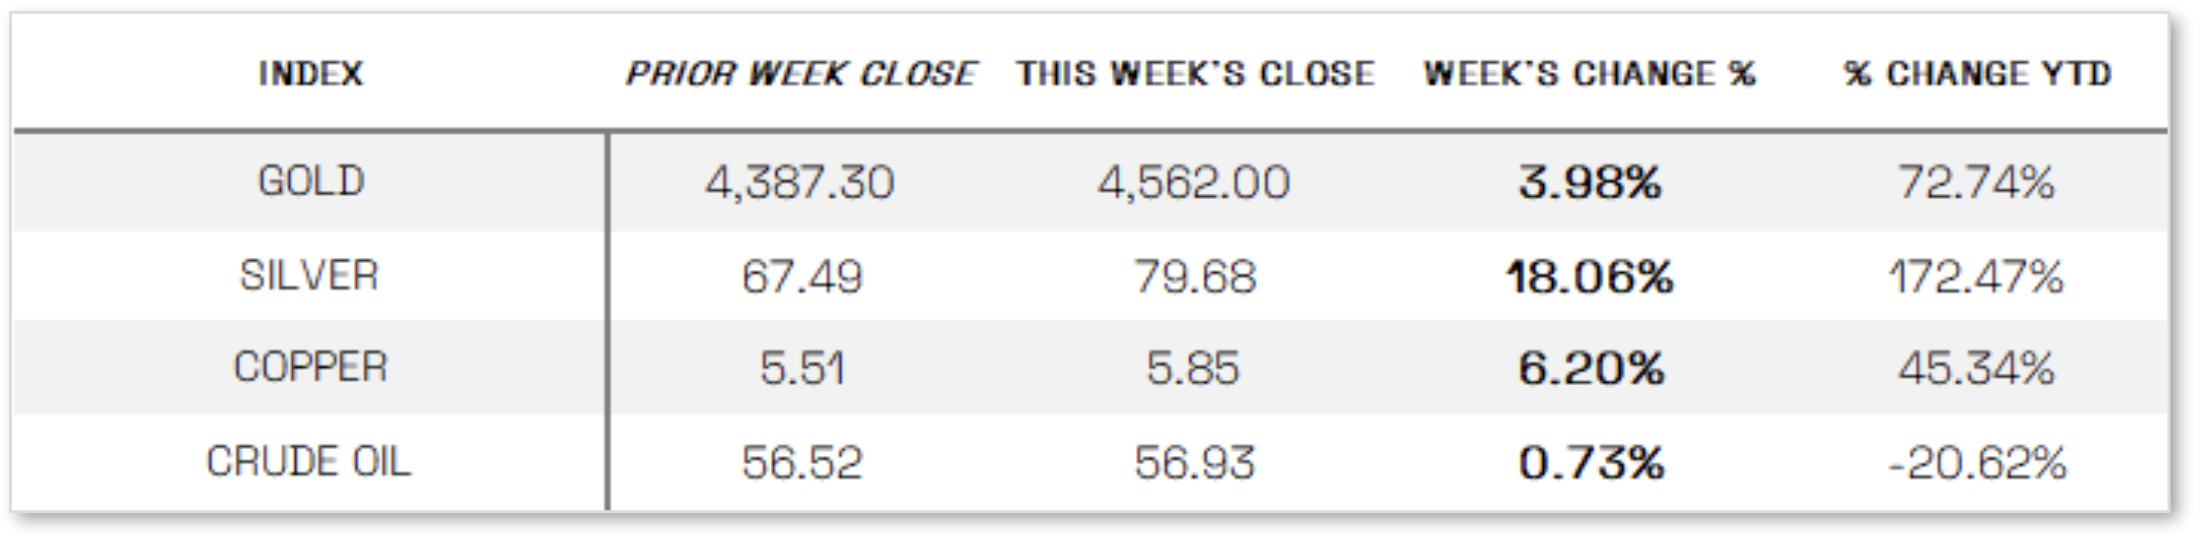Click gold weekly change 3.98%
2200x542 pixels.
click(x=1589, y=182)
